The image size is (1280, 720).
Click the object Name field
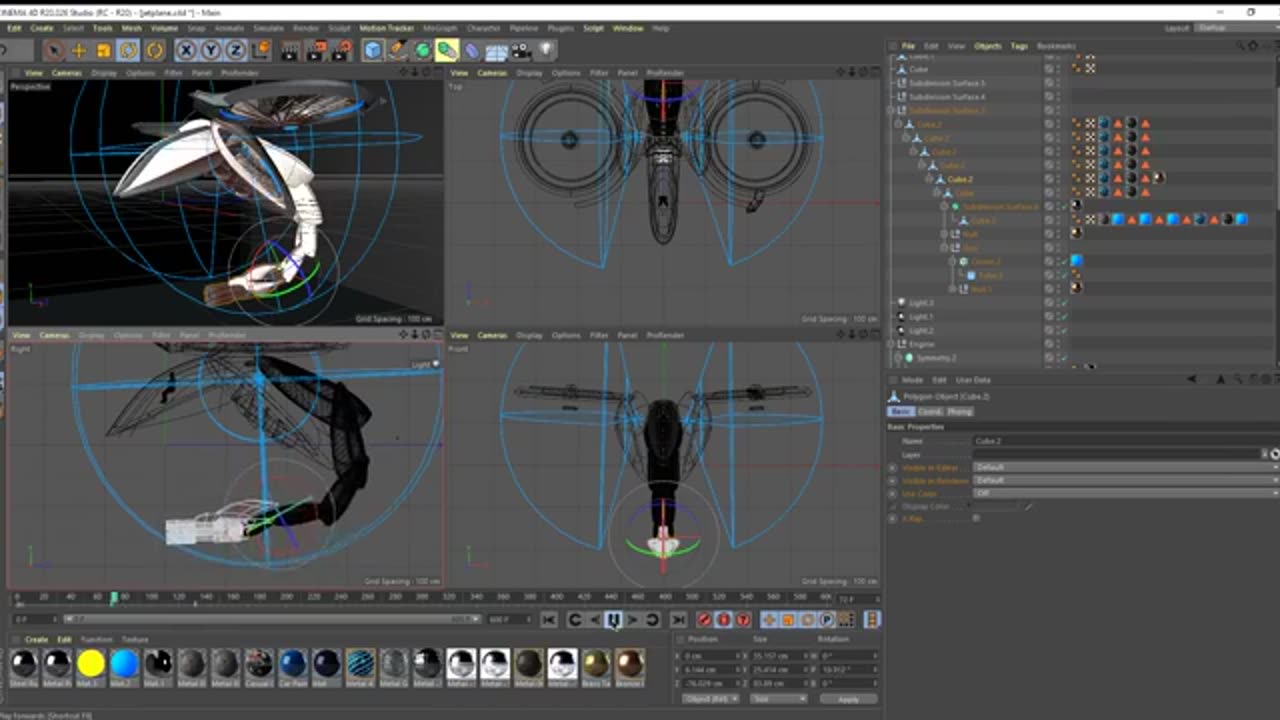click(x=1126, y=441)
